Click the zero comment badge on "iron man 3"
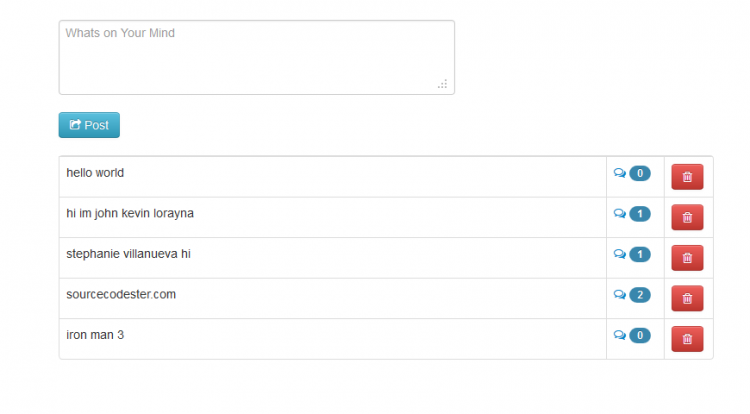The width and height of the screenshot is (750, 414). click(x=640, y=336)
